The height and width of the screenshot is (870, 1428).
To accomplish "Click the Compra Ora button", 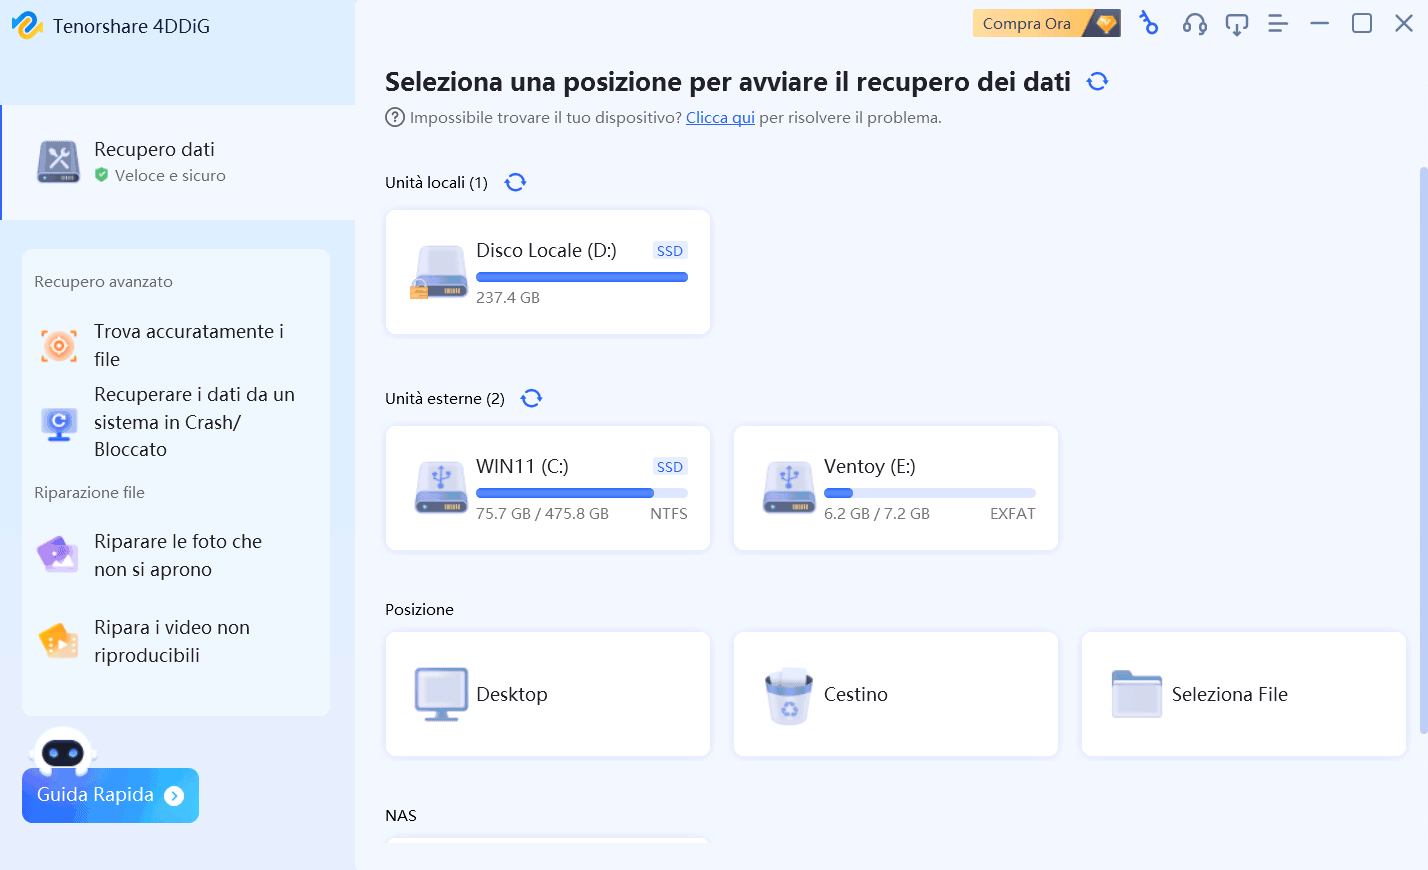I will click(x=1045, y=23).
